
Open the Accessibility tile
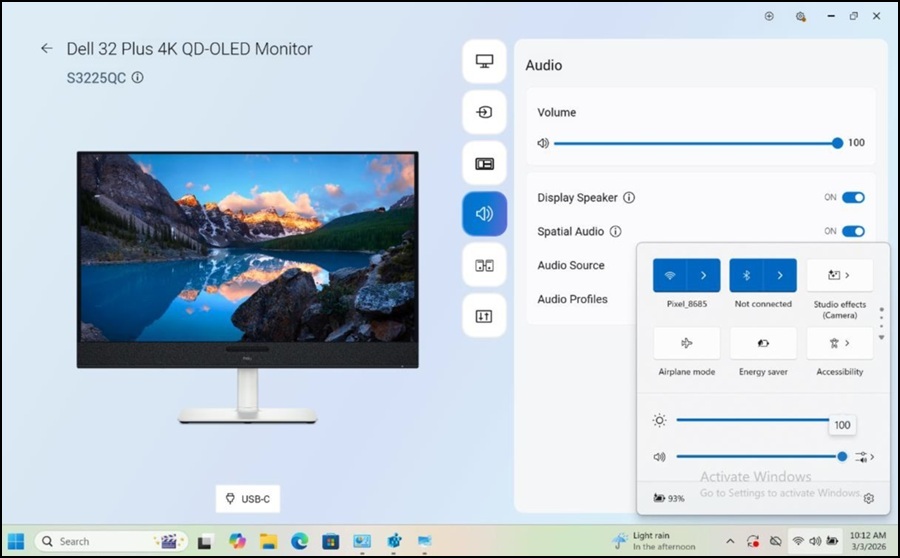839,343
